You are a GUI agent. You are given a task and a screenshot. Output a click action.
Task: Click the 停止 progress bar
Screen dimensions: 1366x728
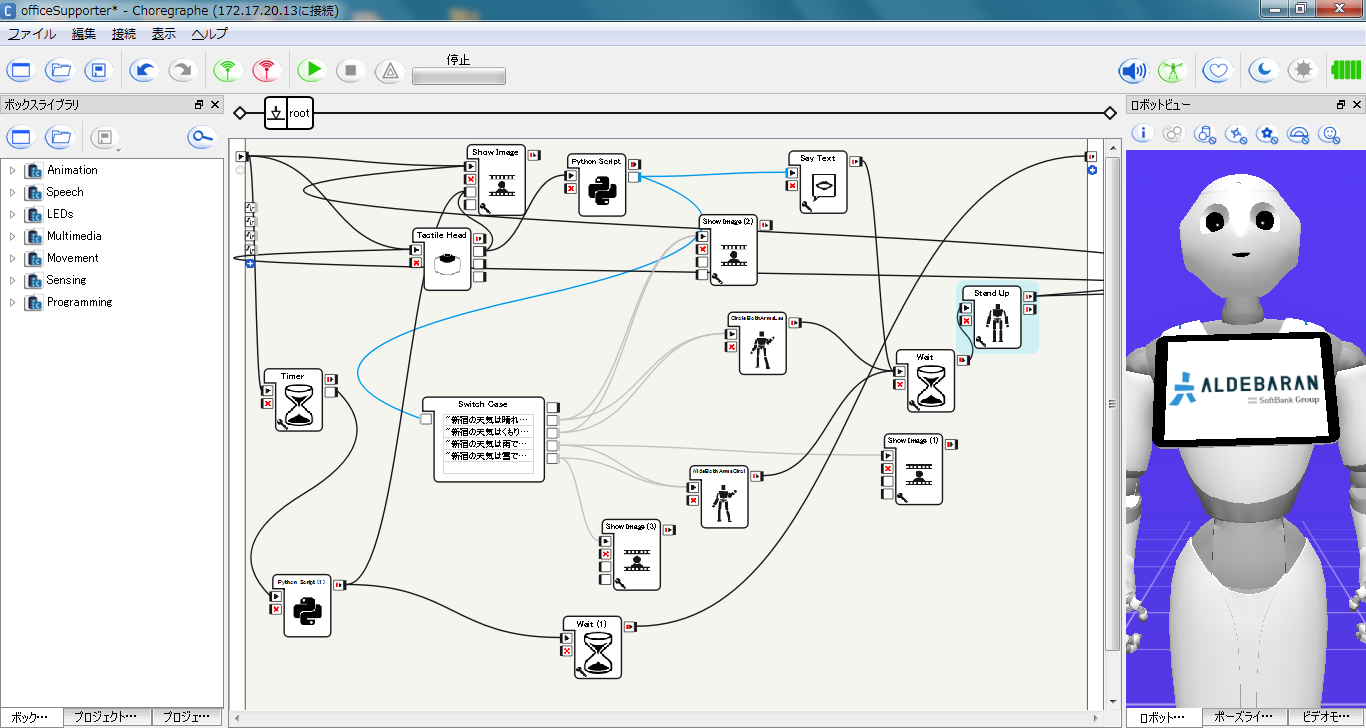[x=459, y=76]
